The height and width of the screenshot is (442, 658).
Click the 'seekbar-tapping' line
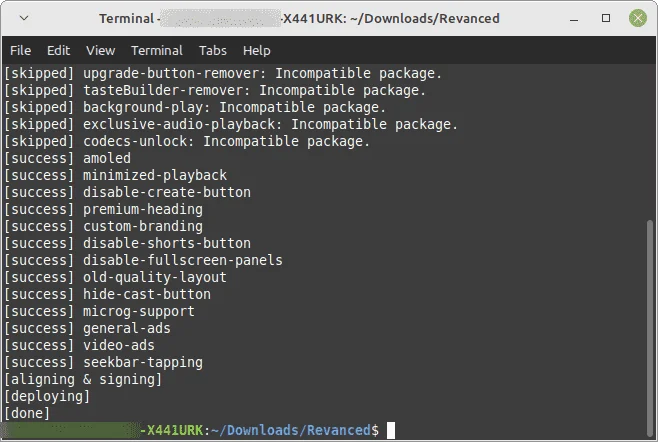click(x=104, y=362)
